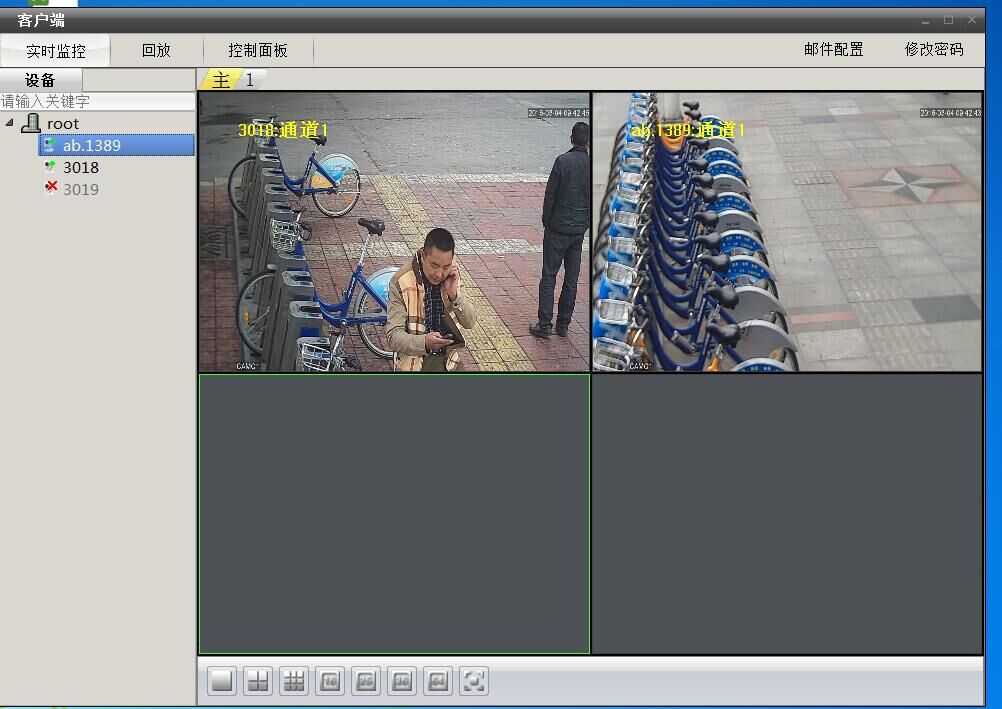This screenshot has width=1002, height=709.
Task: Switch to 25-channel view layout
Action: tap(366, 682)
